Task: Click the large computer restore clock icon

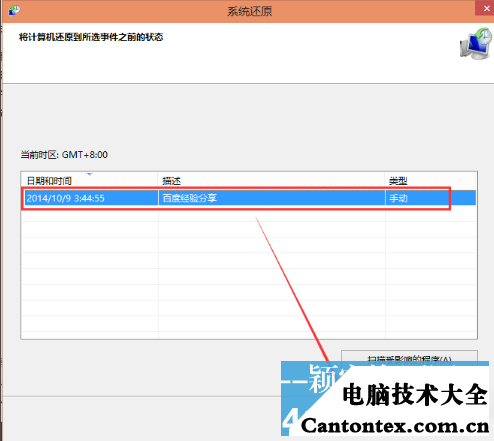Action: pyautogui.click(x=476, y=44)
